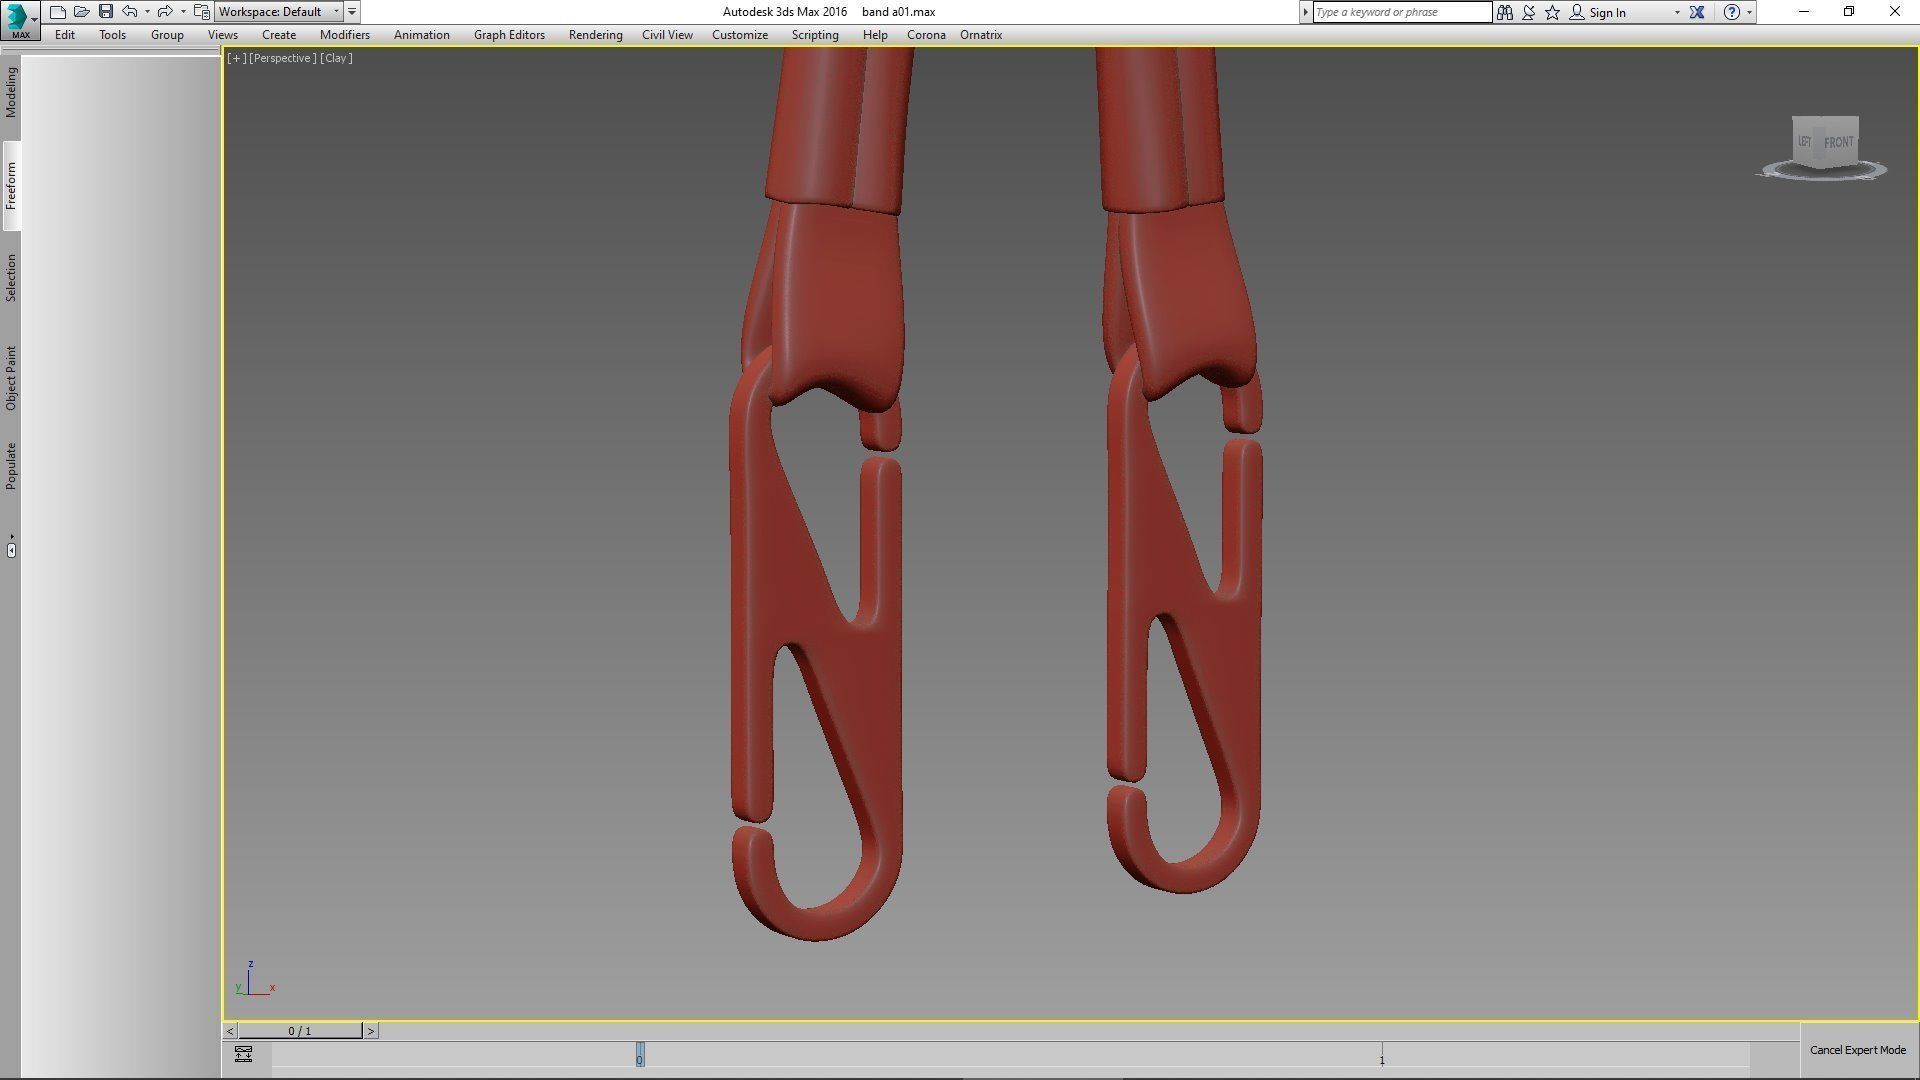Open the Create menu
The image size is (1920, 1080).
[279, 34]
